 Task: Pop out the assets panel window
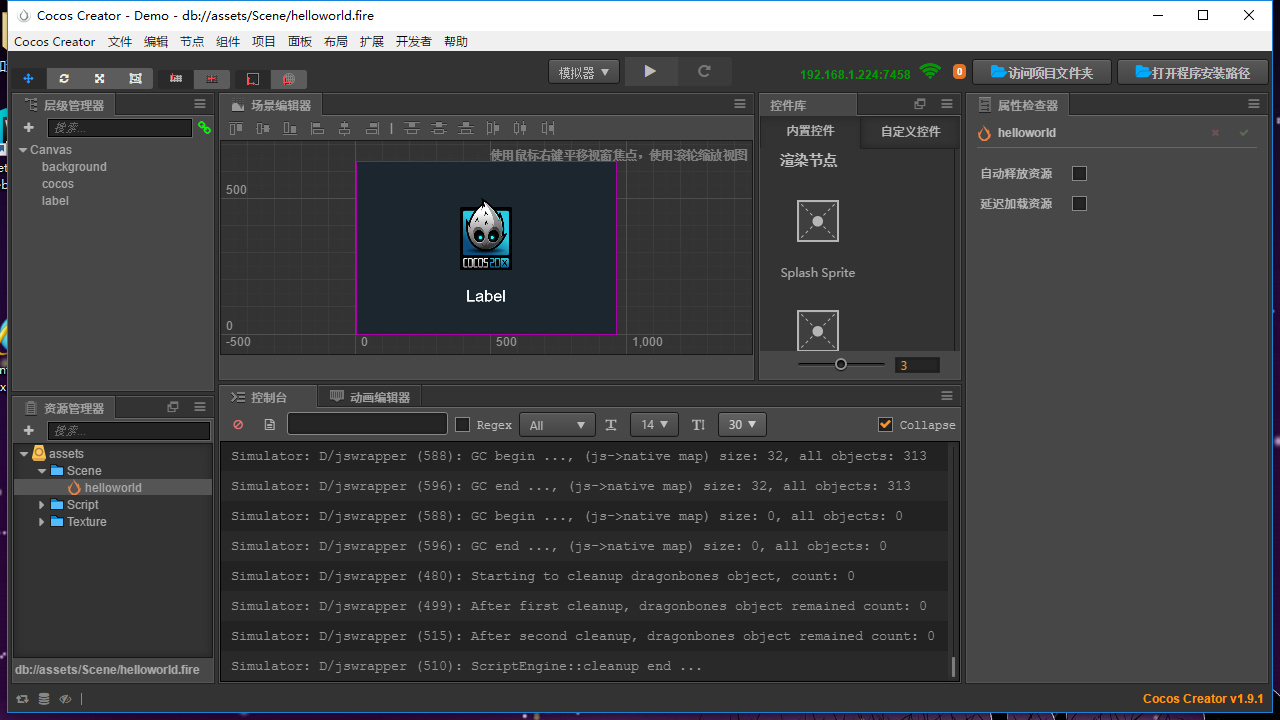[173, 407]
